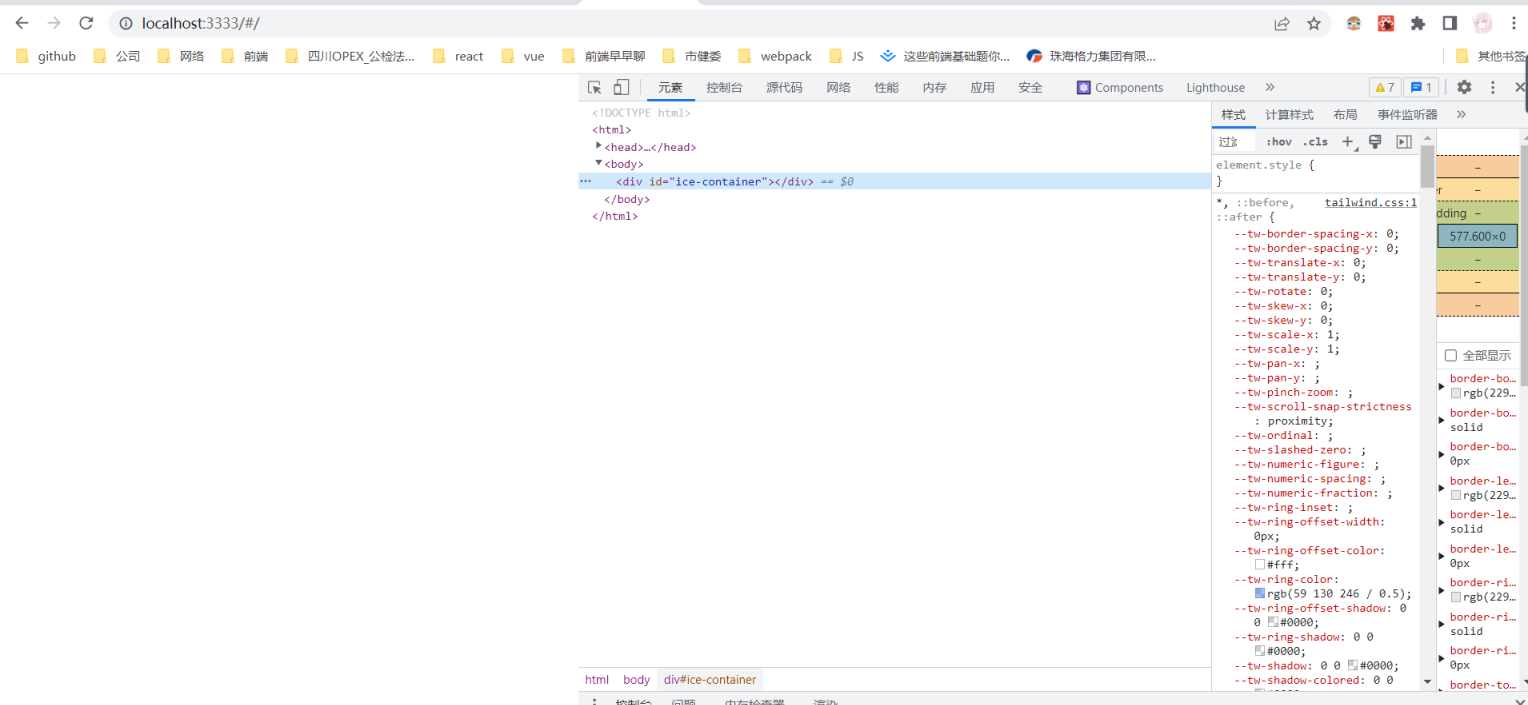The height and width of the screenshot is (705, 1528).
Task: Toggle the computed styles sidebar icon
Action: pyautogui.click(x=1403, y=142)
